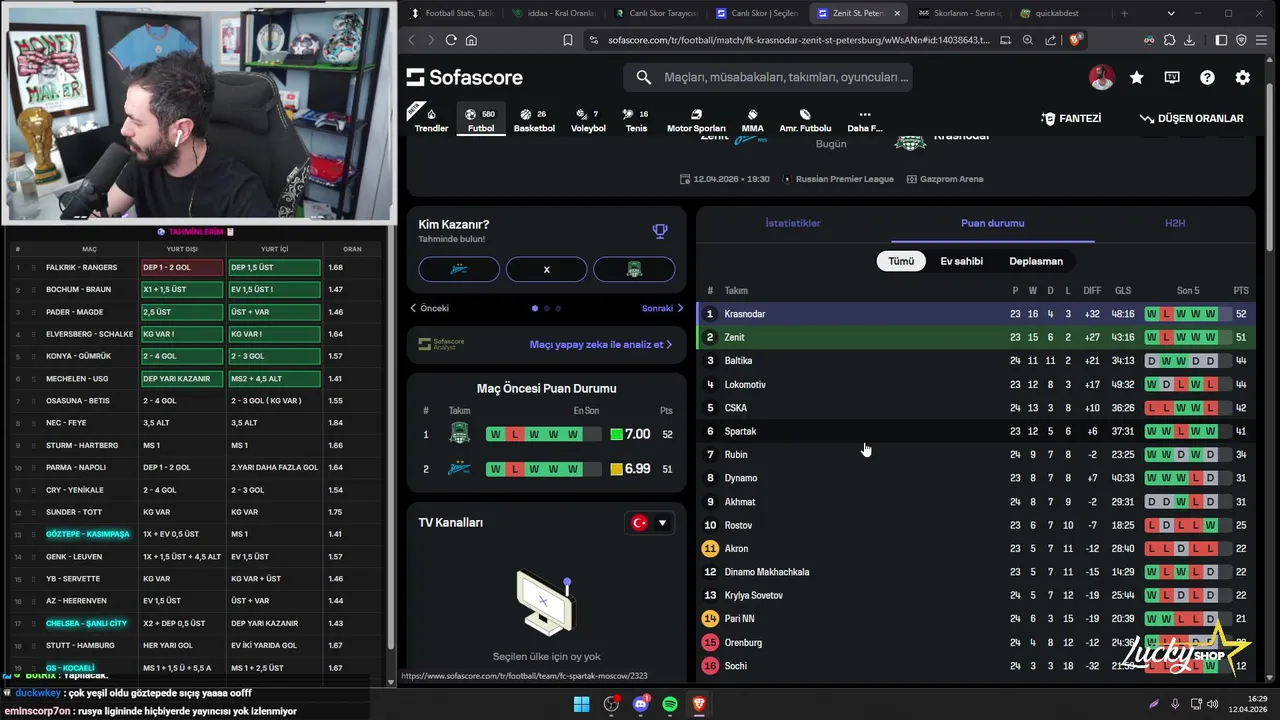This screenshot has width=1280, height=720.
Task: Open the help question mark icon
Action: pyautogui.click(x=1207, y=77)
